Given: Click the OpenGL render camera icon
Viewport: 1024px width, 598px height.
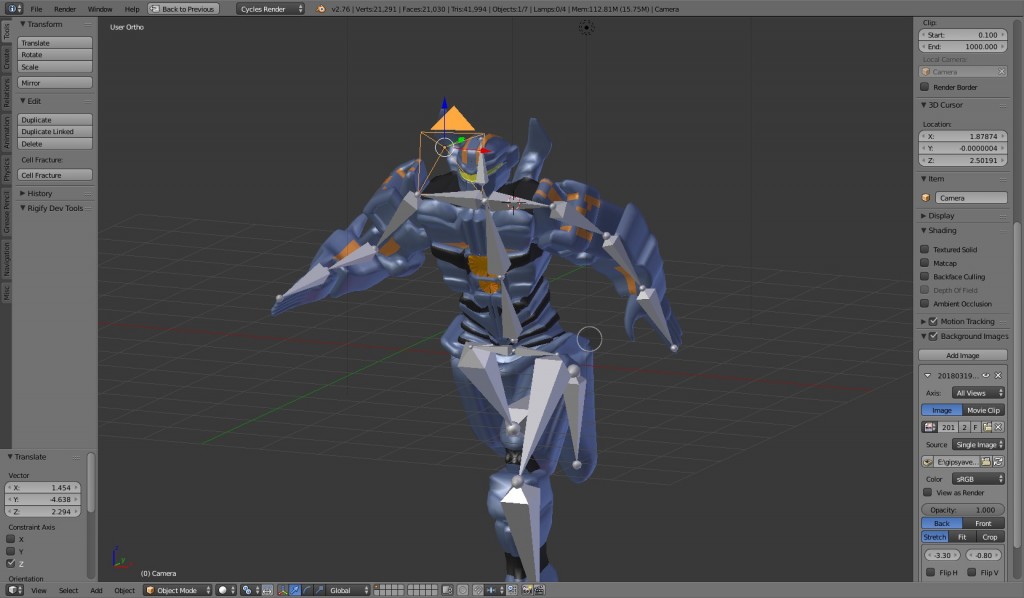Looking at the screenshot, I should (527, 590).
